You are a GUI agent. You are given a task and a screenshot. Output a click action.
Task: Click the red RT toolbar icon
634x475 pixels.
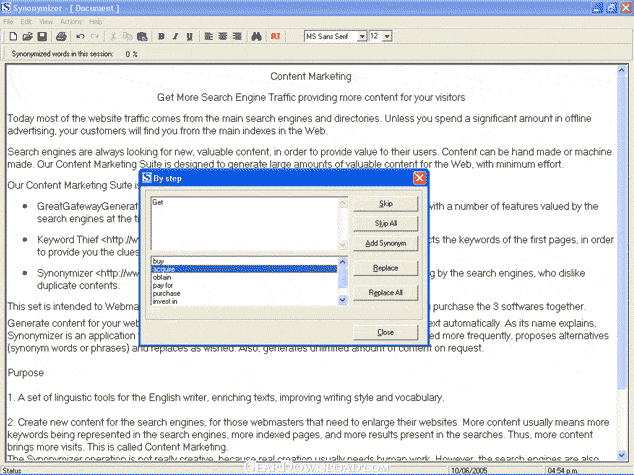coord(275,36)
